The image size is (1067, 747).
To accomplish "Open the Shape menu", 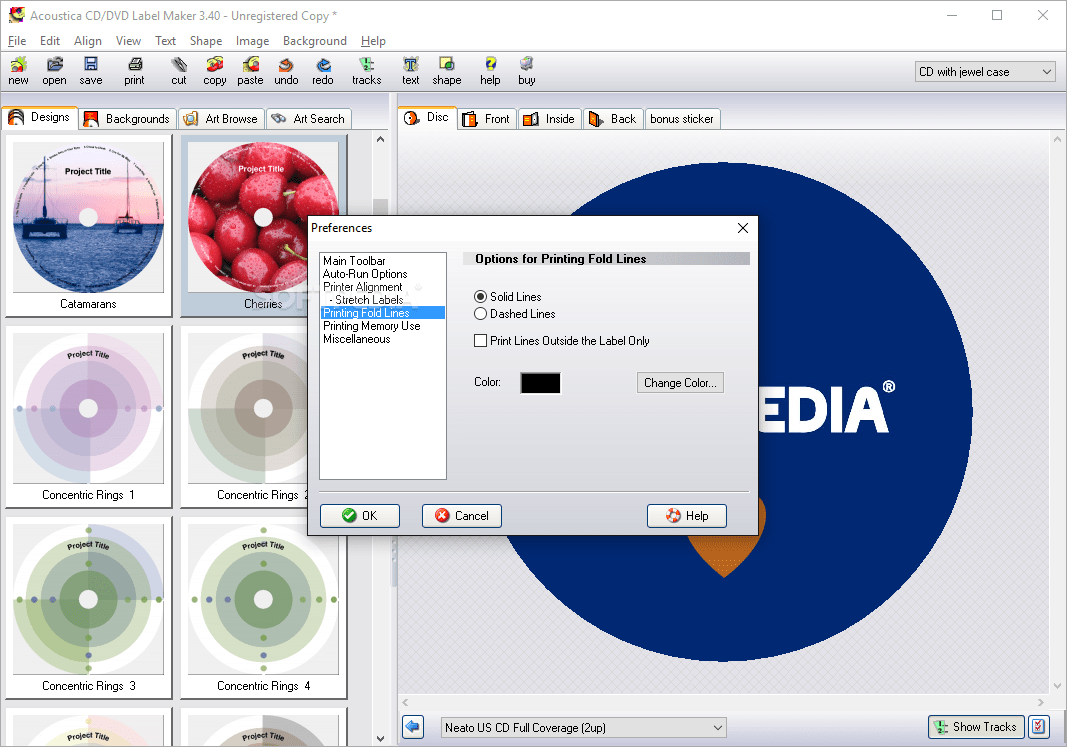I will (x=205, y=41).
